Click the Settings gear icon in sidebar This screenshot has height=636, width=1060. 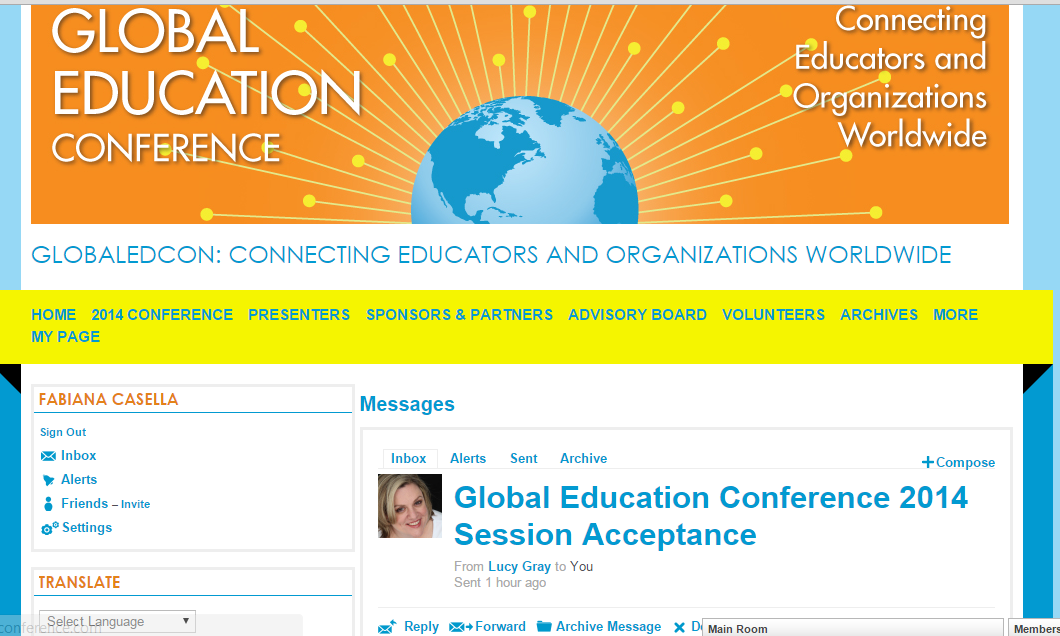49,529
